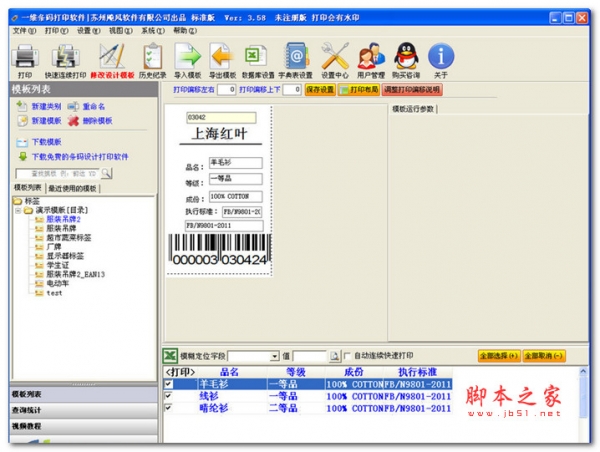Collapse 演示模板[目录] tree node
This screenshot has height=452, width=600.
pyautogui.click(x=18, y=210)
